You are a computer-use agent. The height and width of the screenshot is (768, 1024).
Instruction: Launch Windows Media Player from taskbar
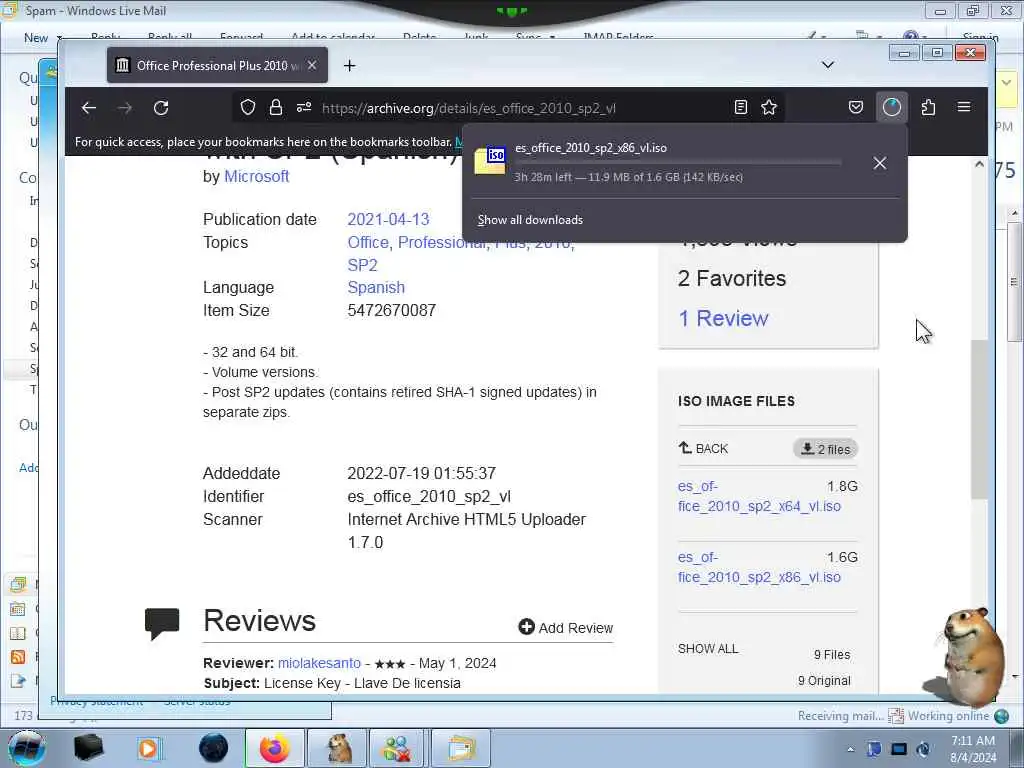(150, 748)
